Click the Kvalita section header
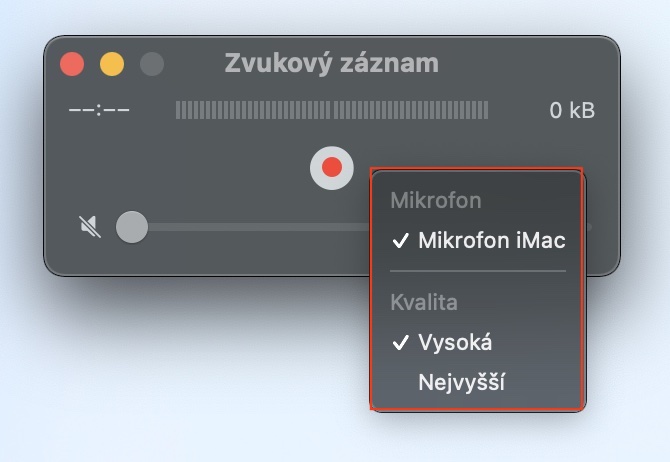The width and height of the screenshot is (670, 462). (424, 303)
